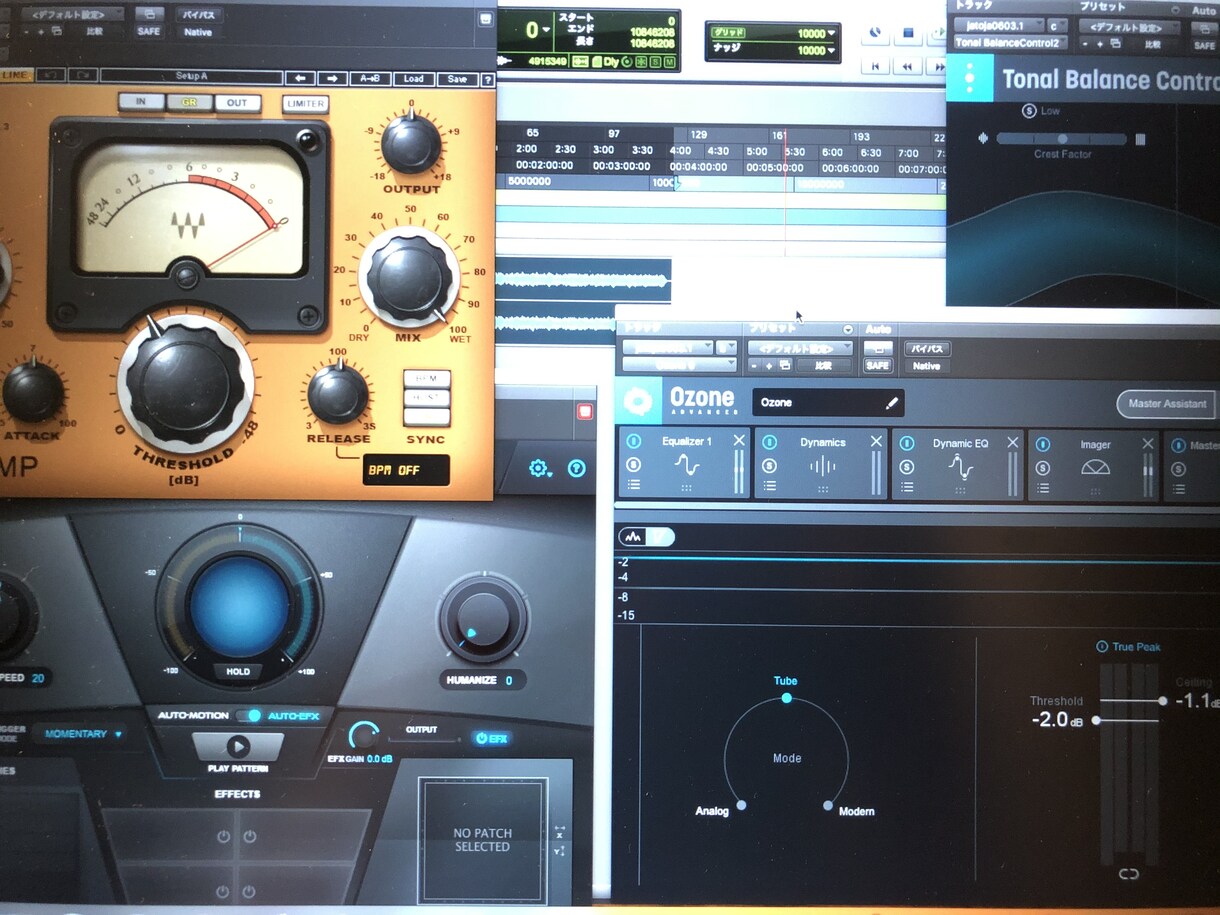Show IN meter on the compressor
Viewport: 1220px width, 915px height.
coord(142,102)
